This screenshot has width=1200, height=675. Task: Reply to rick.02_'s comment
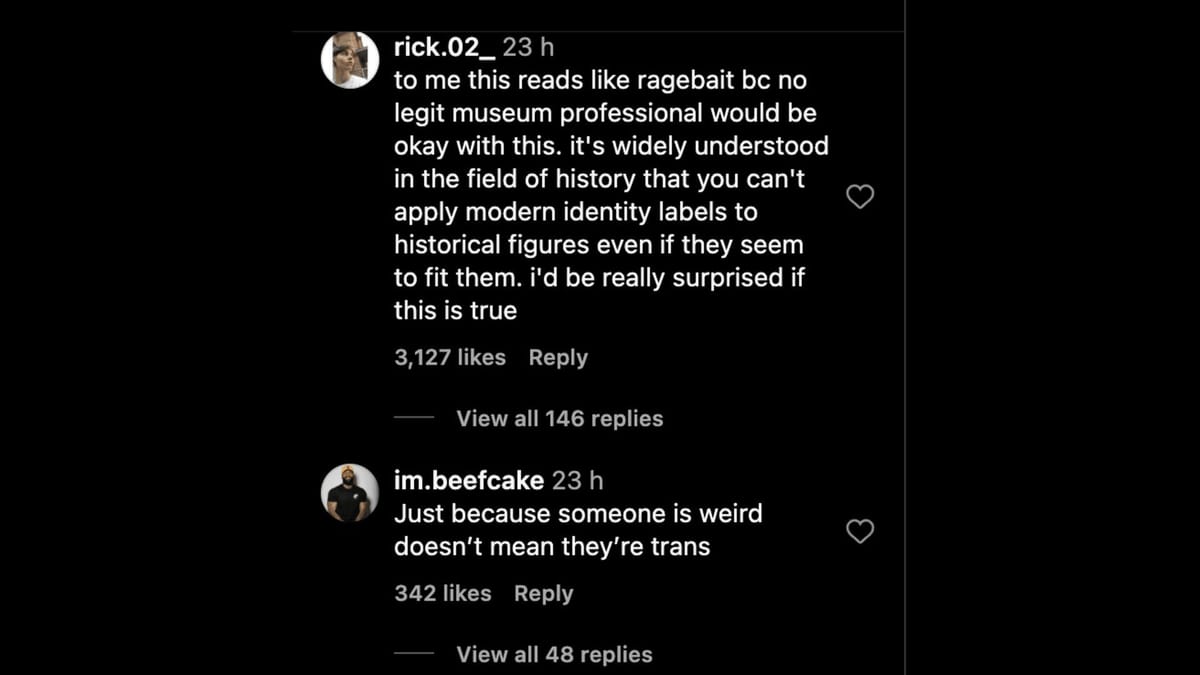[x=557, y=357]
